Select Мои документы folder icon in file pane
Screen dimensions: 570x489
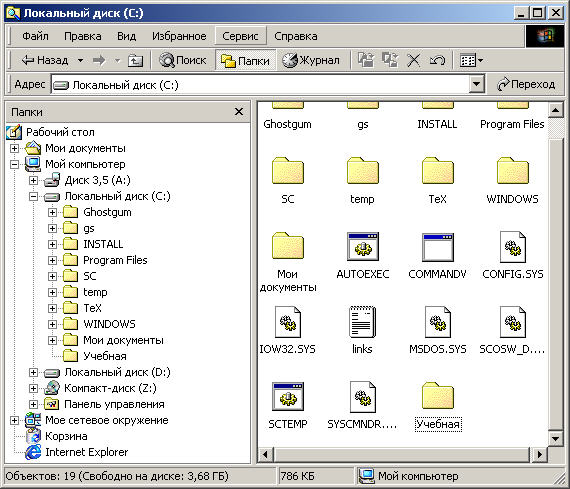click(x=288, y=246)
